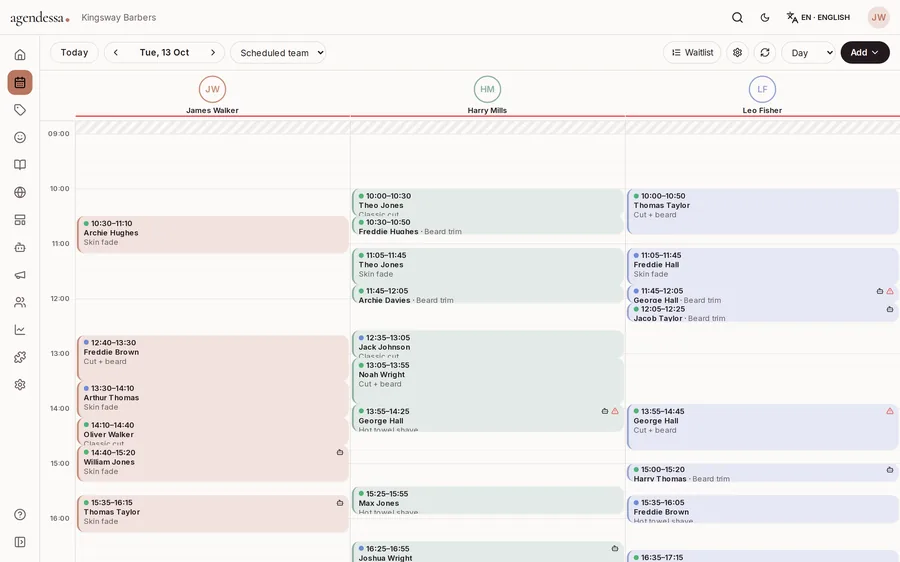The image size is (900, 562).
Task: Click the robot icon on William Jones appointment
Action: (x=340, y=452)
